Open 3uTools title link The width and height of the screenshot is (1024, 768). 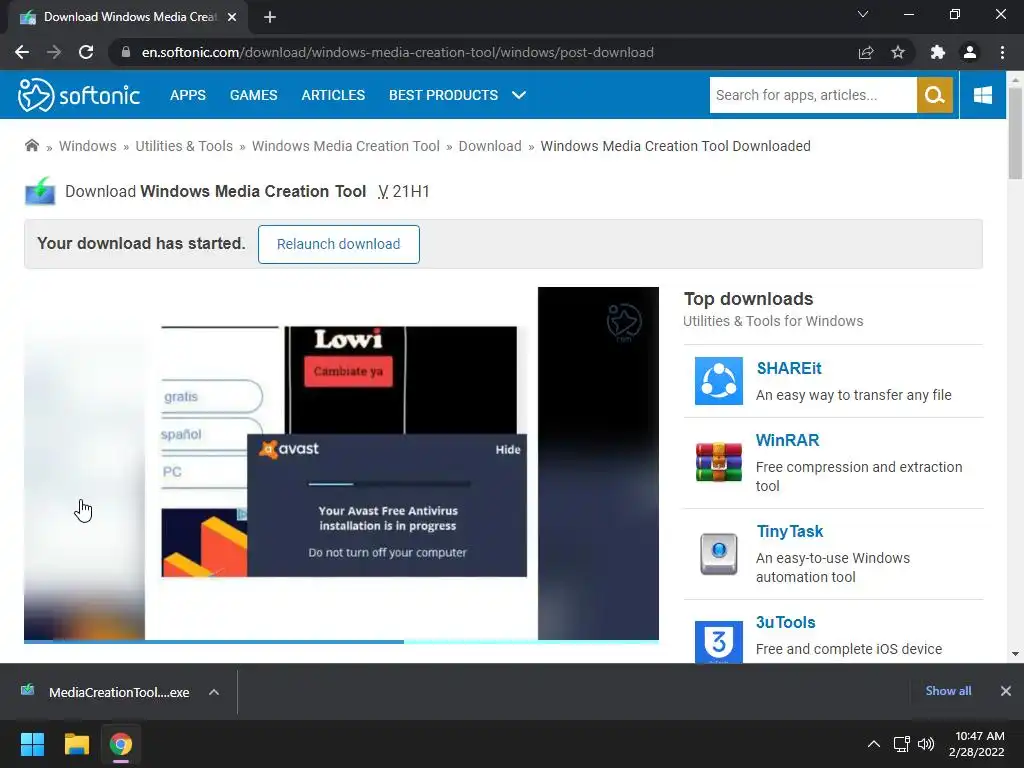click(x=786, y=622)
